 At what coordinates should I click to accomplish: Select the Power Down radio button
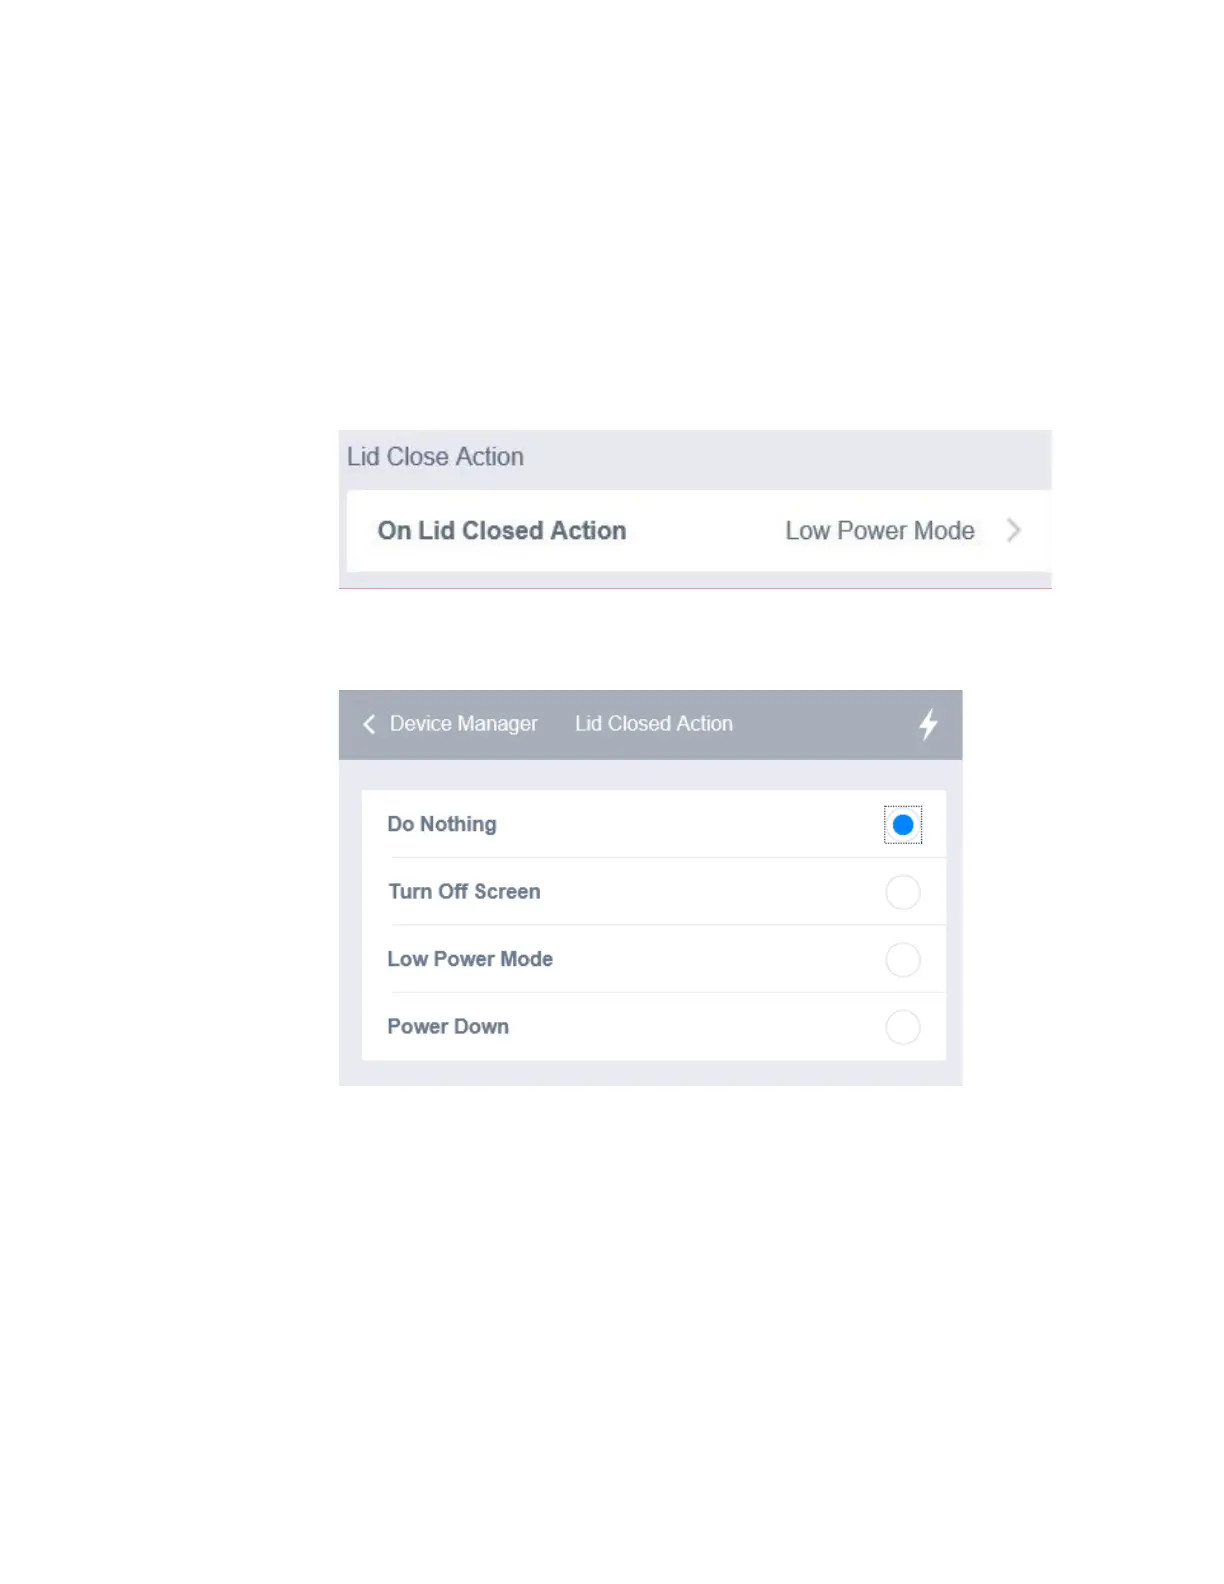pos(902,1027)
